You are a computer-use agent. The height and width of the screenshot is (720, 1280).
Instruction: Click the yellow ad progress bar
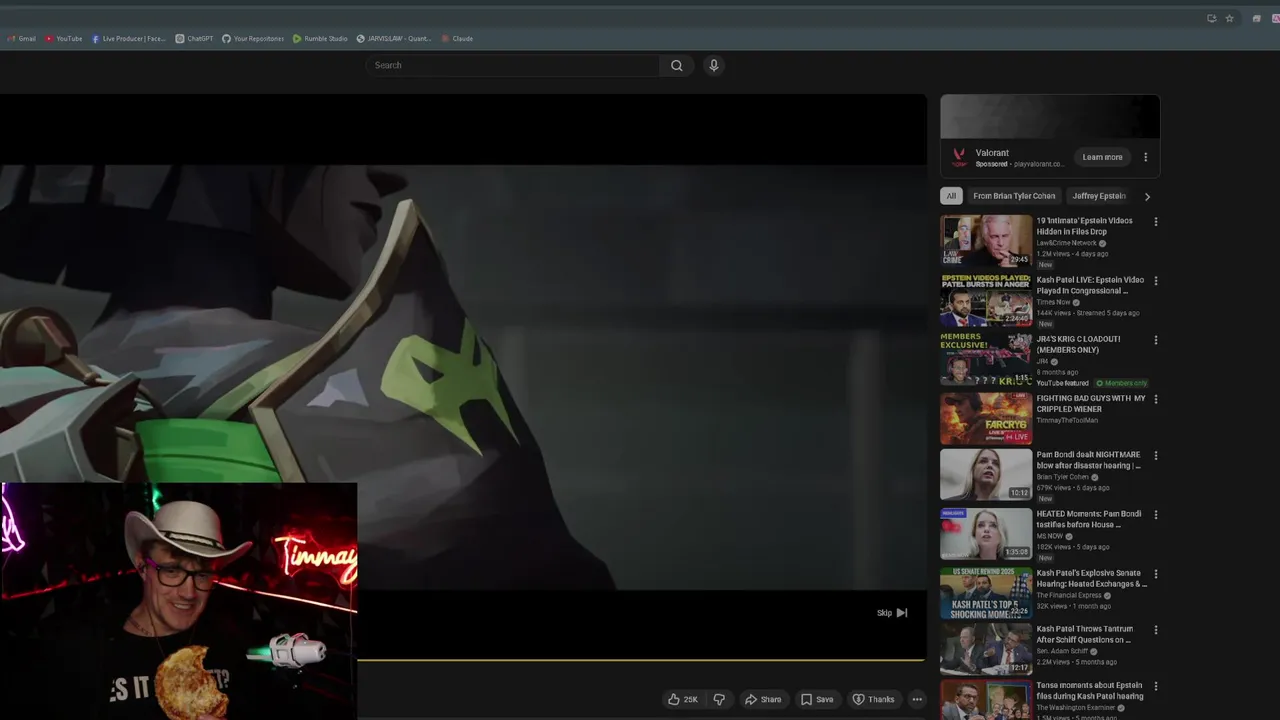click(641, 660)
